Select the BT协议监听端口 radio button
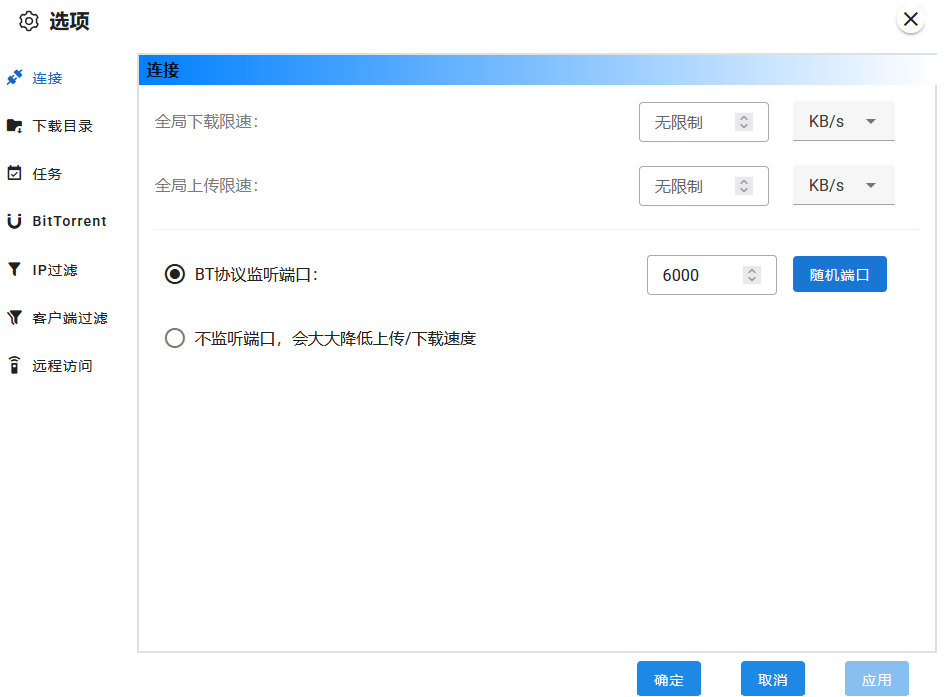The image size is (945, 697). [x=174, y=274]
